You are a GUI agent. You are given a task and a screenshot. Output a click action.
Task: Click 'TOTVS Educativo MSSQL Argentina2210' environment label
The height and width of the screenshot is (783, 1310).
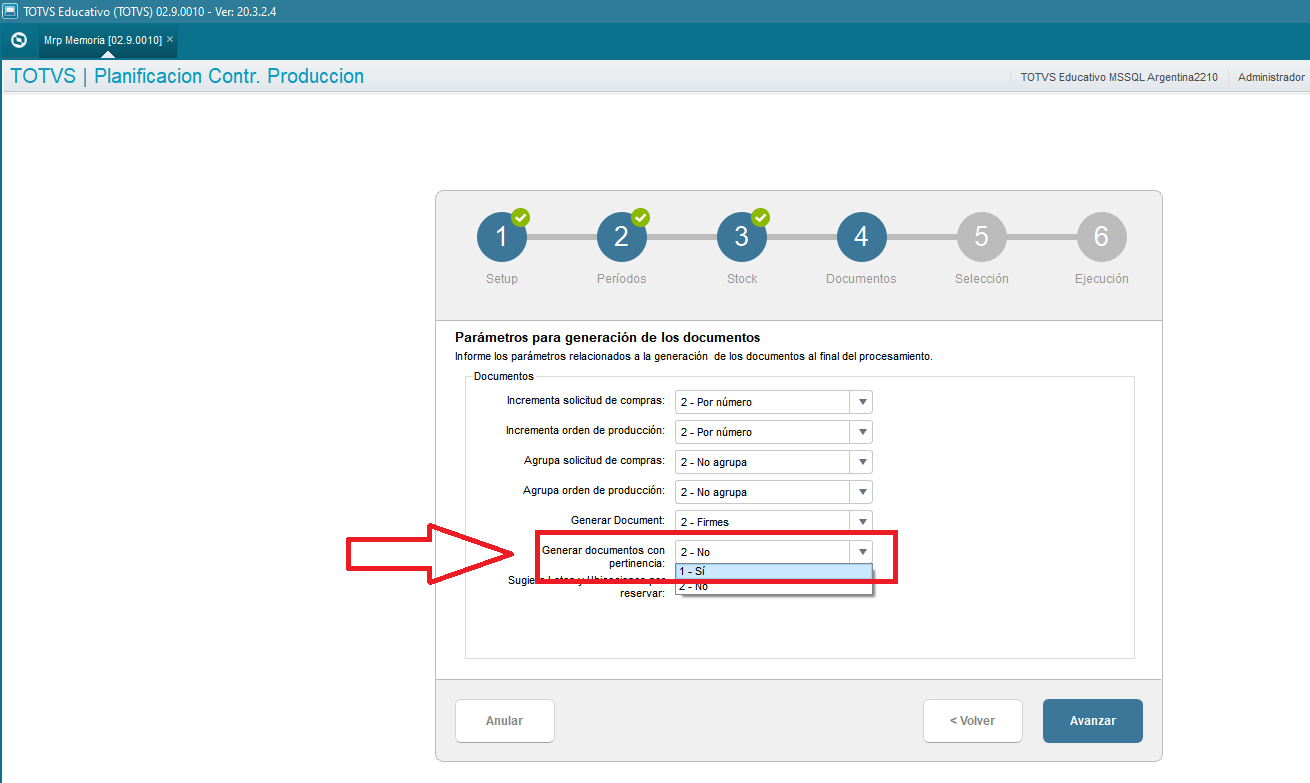click(x=1119, y=77)
